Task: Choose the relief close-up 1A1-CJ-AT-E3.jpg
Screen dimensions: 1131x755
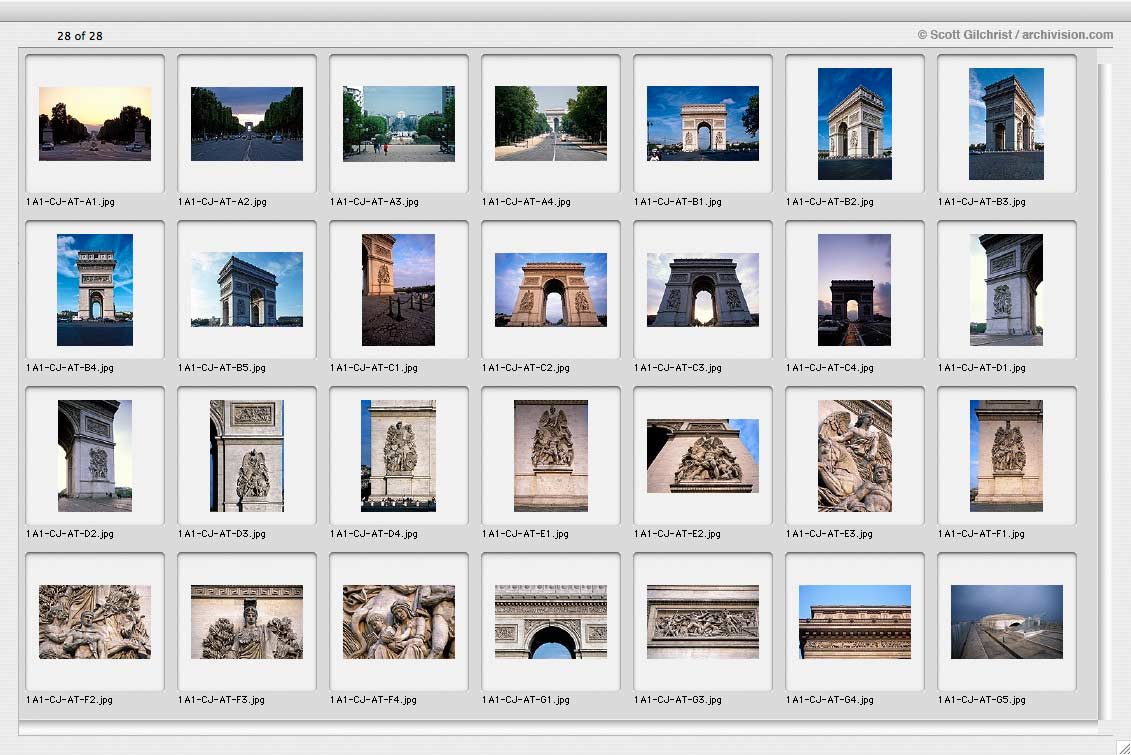Action: [x=855, y=456]
